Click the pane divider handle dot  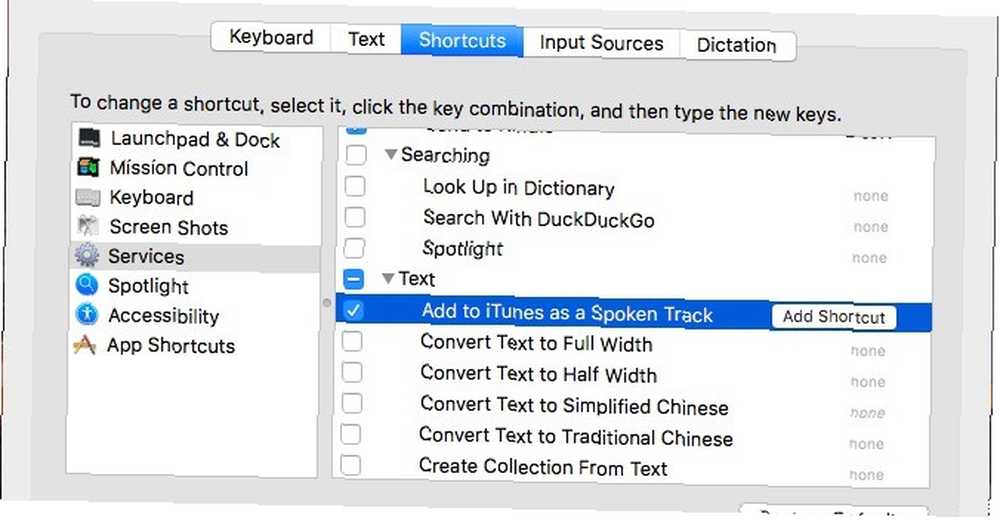click(x=327, y=303)
